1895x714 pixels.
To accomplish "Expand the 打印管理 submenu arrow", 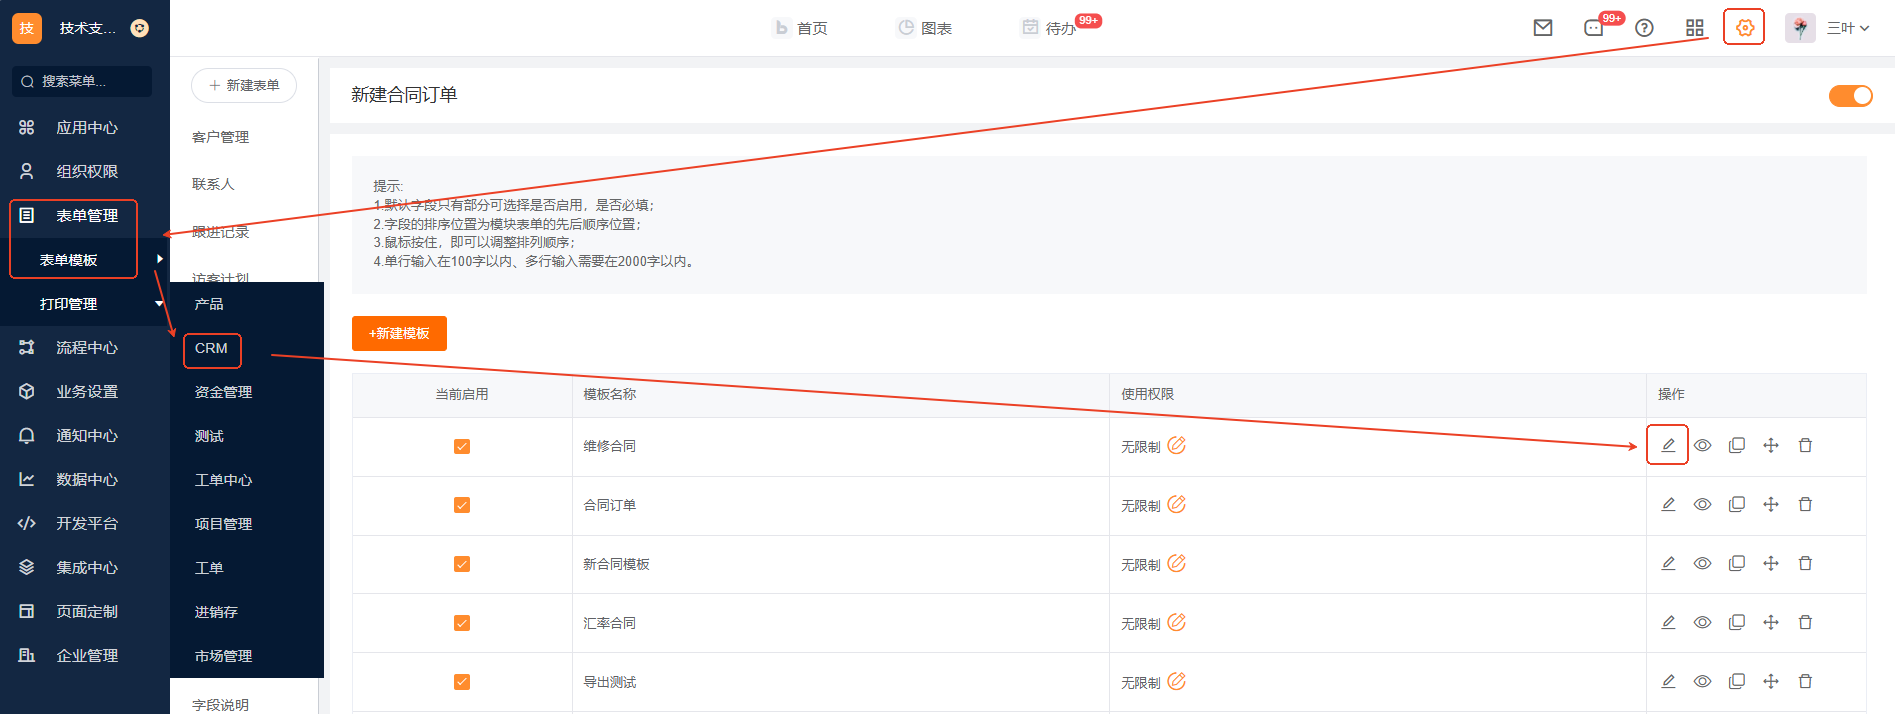I will coord(159,304).
